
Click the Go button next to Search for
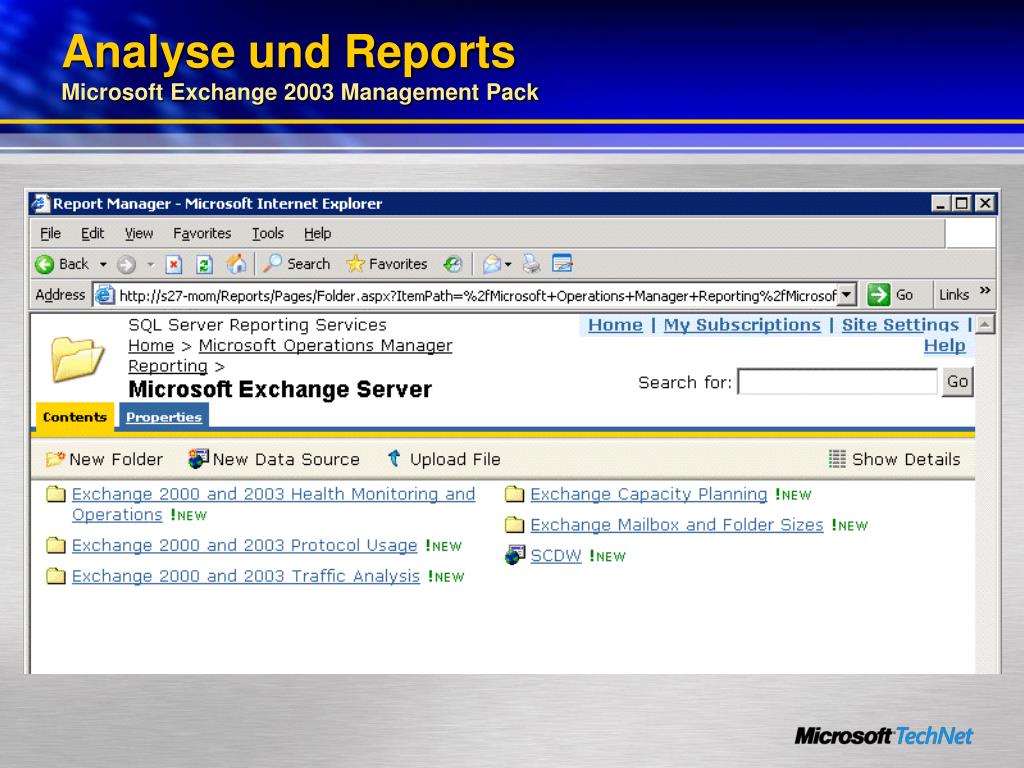click(x=957, y=381)
